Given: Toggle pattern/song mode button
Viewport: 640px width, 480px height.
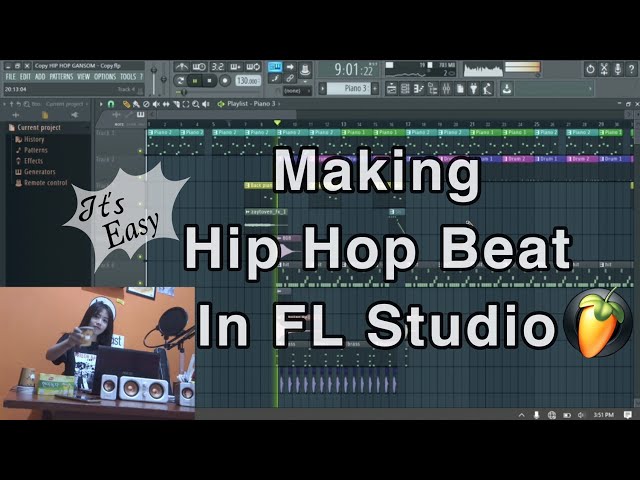Looking at the screenshot, I should (180, 81).
